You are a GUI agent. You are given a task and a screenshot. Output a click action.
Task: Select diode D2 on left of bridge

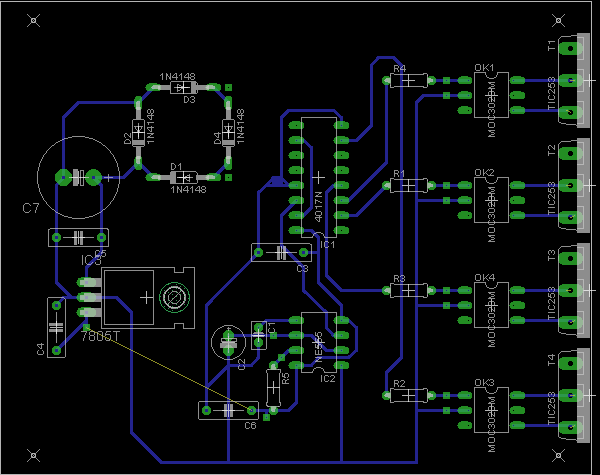[x=138, y=133]
